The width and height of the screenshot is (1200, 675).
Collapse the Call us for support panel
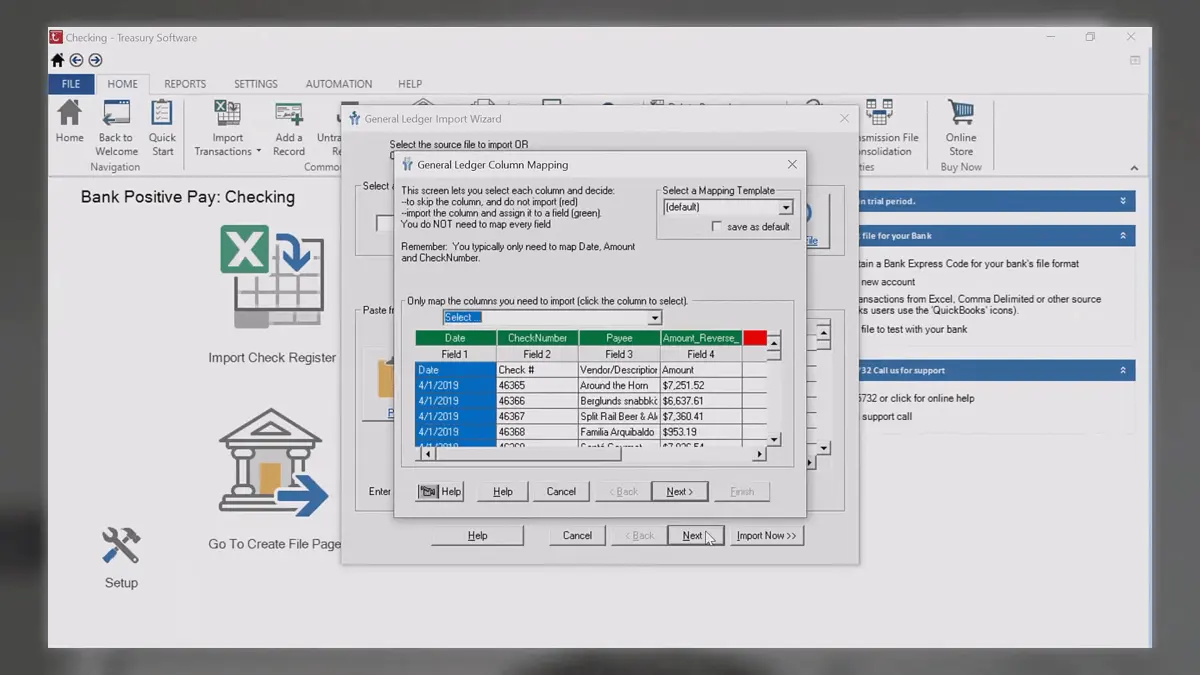coord(1123,370)
